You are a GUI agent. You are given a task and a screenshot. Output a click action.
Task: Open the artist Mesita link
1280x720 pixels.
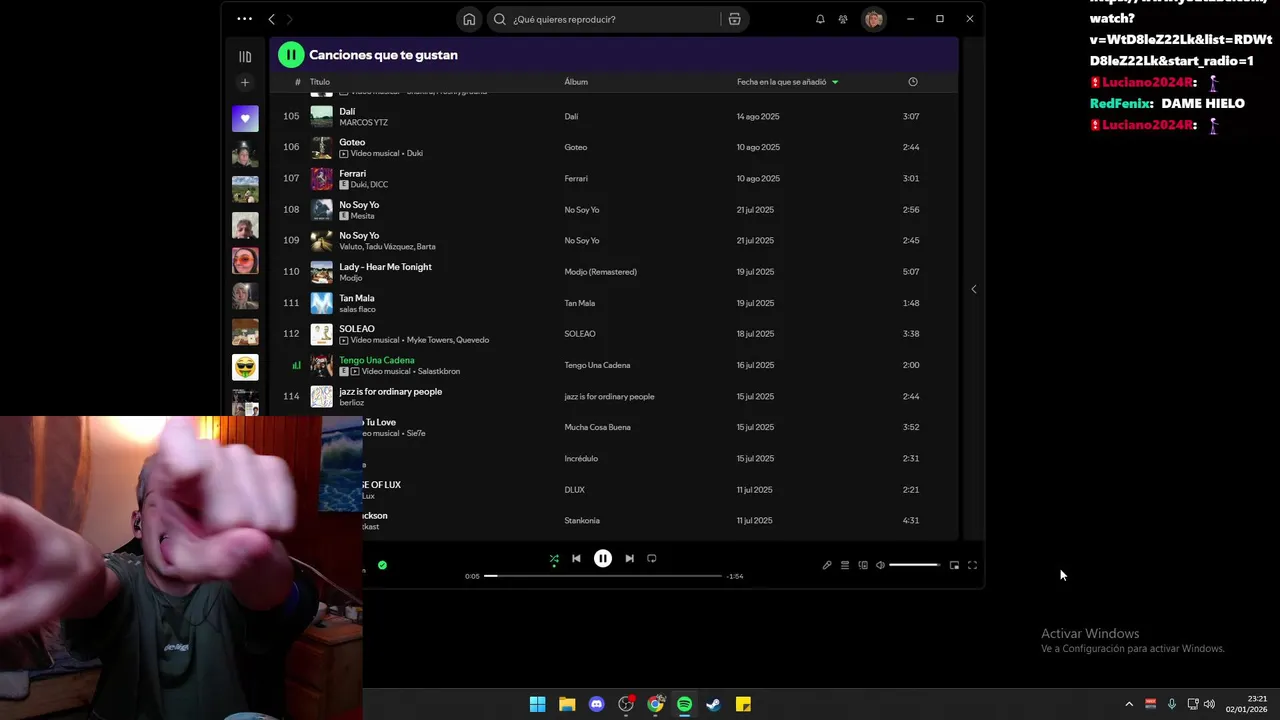tap(363, 216)
